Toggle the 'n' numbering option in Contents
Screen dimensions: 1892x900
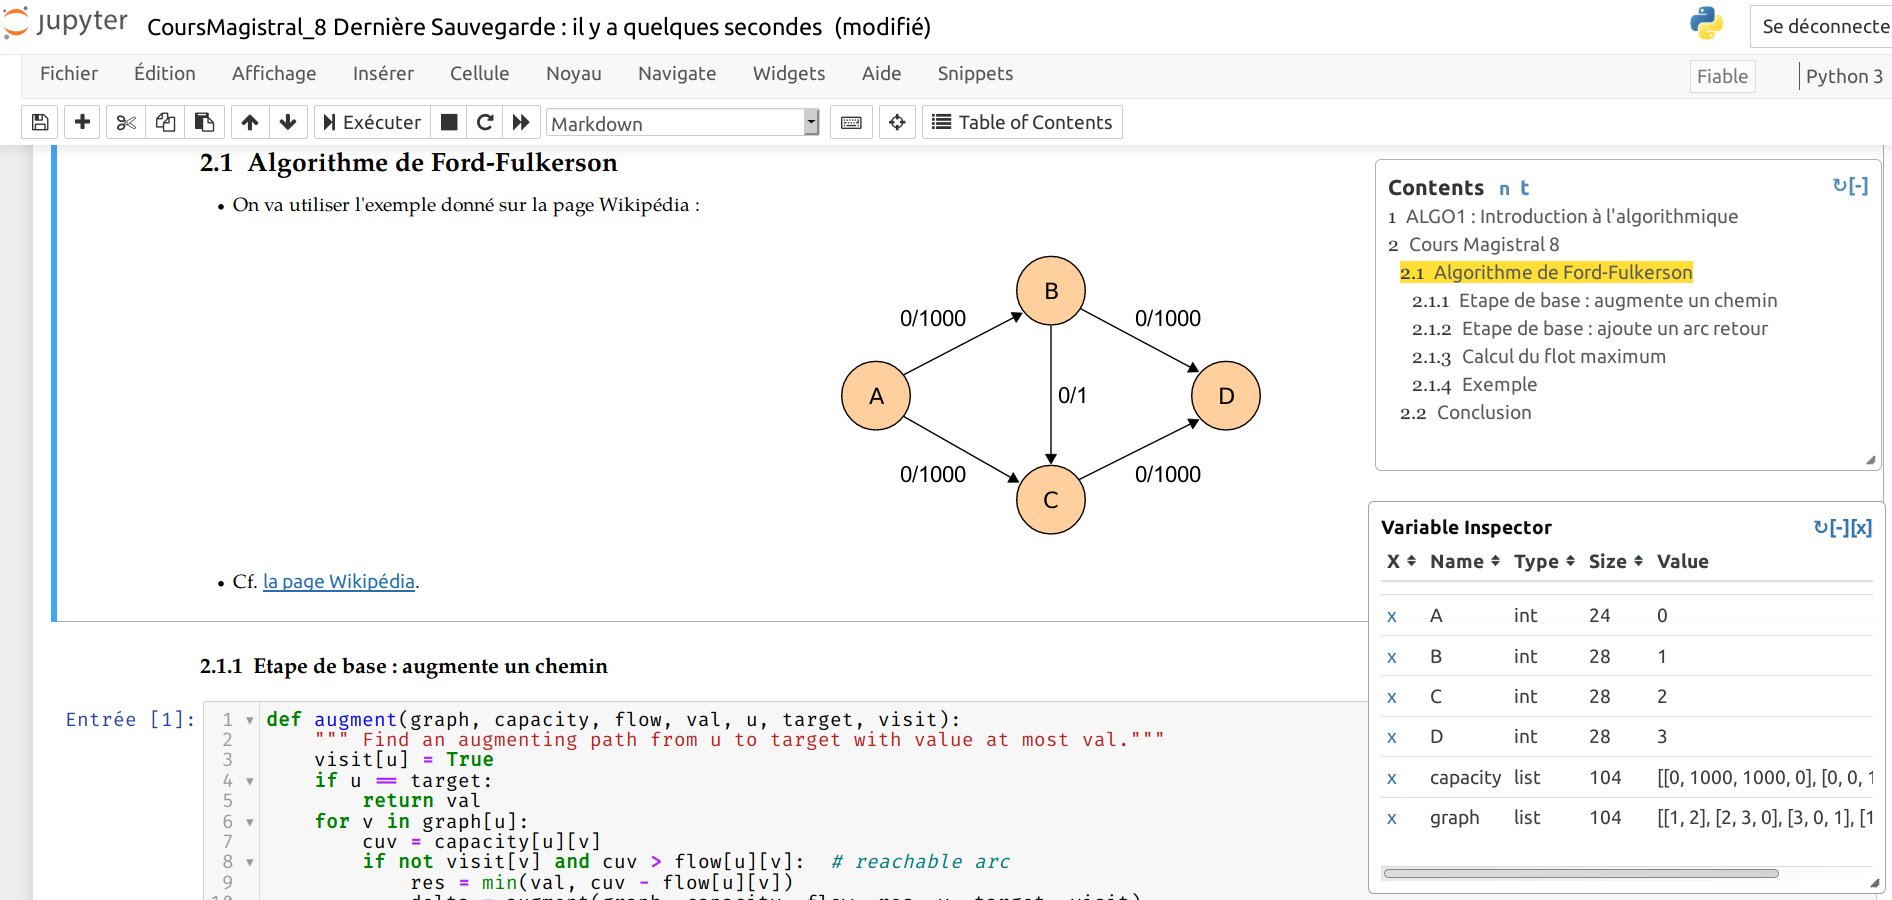click(x=1504, y=188)
